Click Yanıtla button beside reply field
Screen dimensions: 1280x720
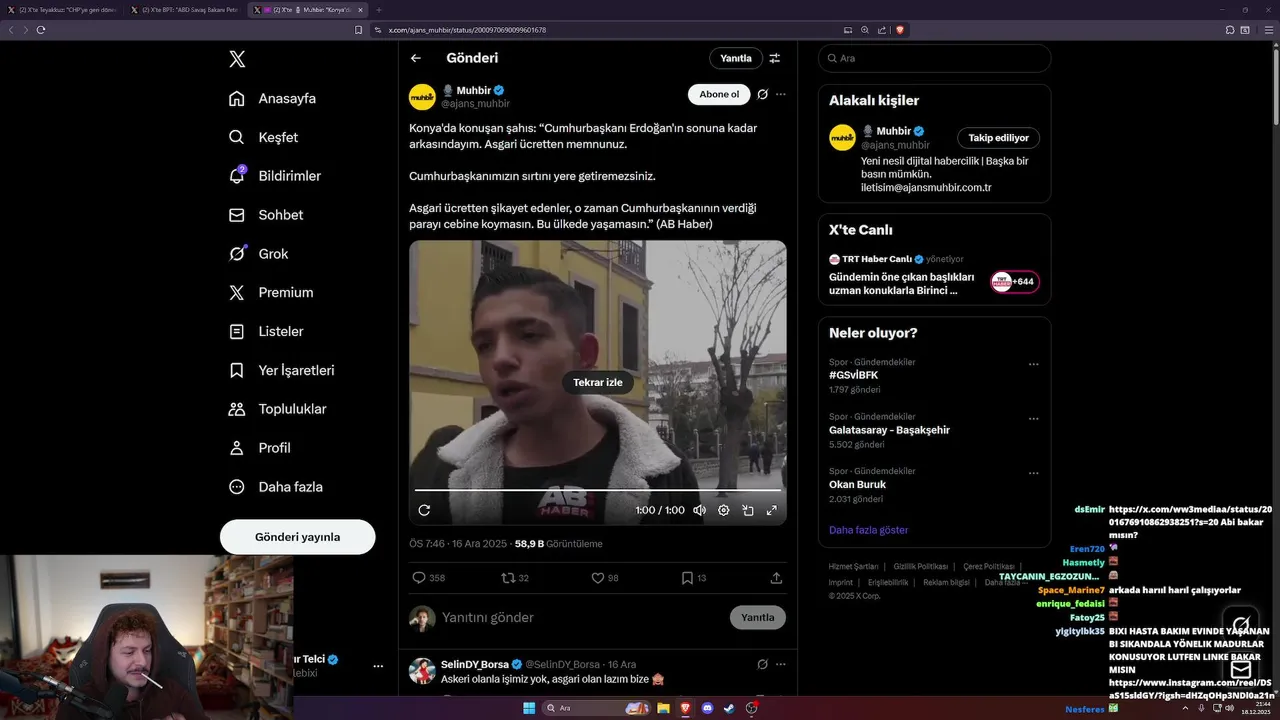tap(758, 617)
